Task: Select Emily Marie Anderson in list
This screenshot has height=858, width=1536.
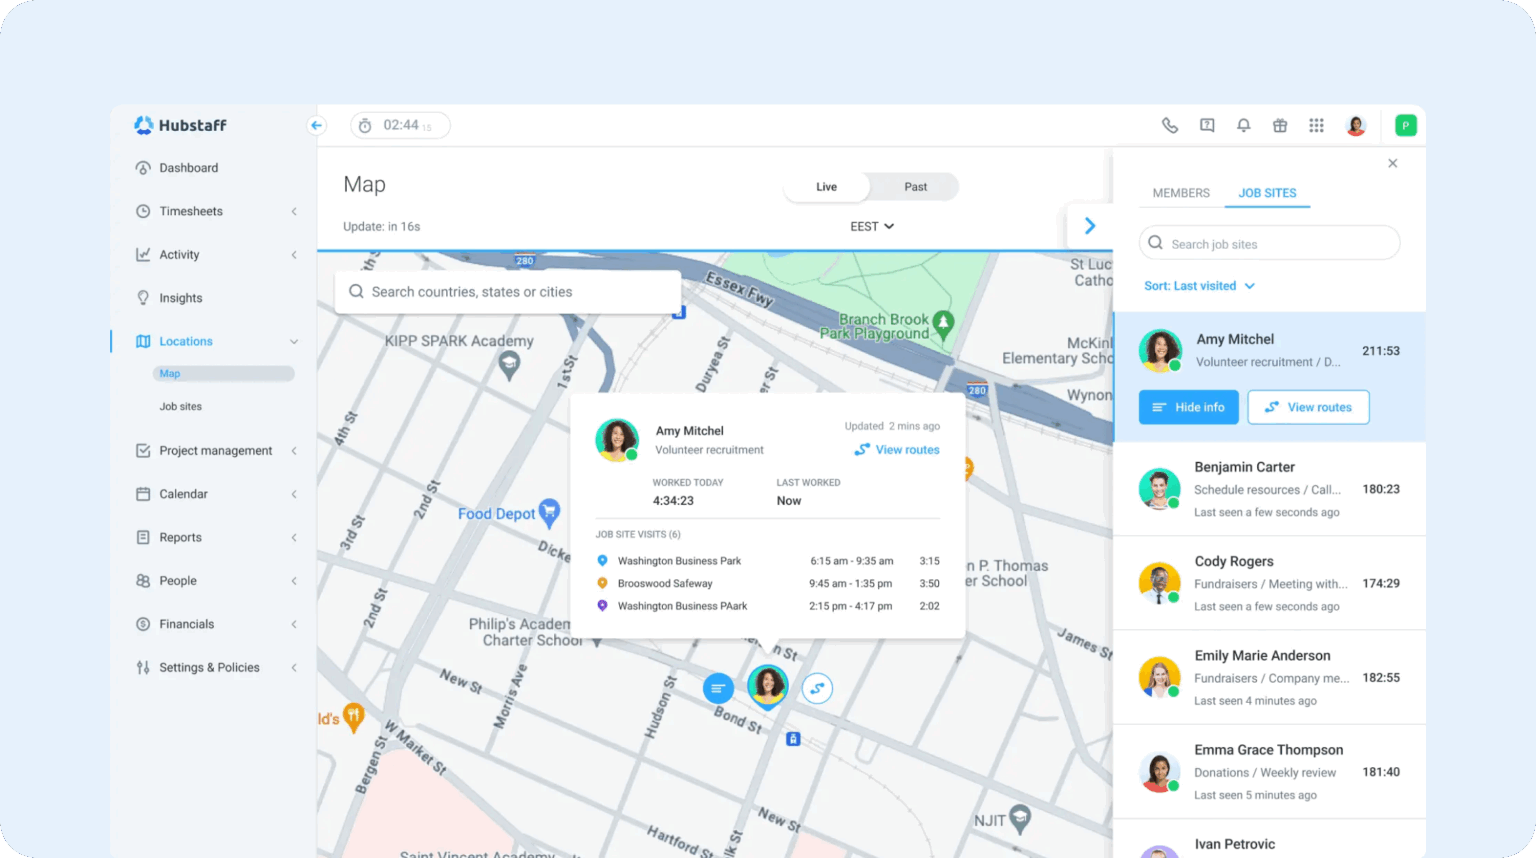Action: pos(1269,678)
